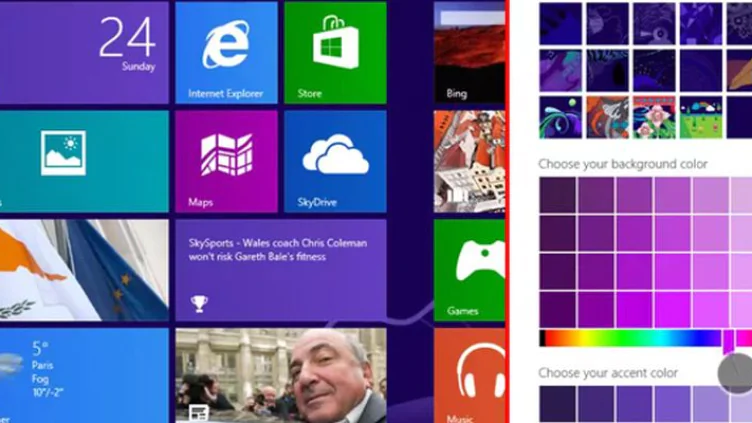Screen dimensions: 752x423
Task: Pick the purple and teal brushstroke pattern
Action: 561,70
